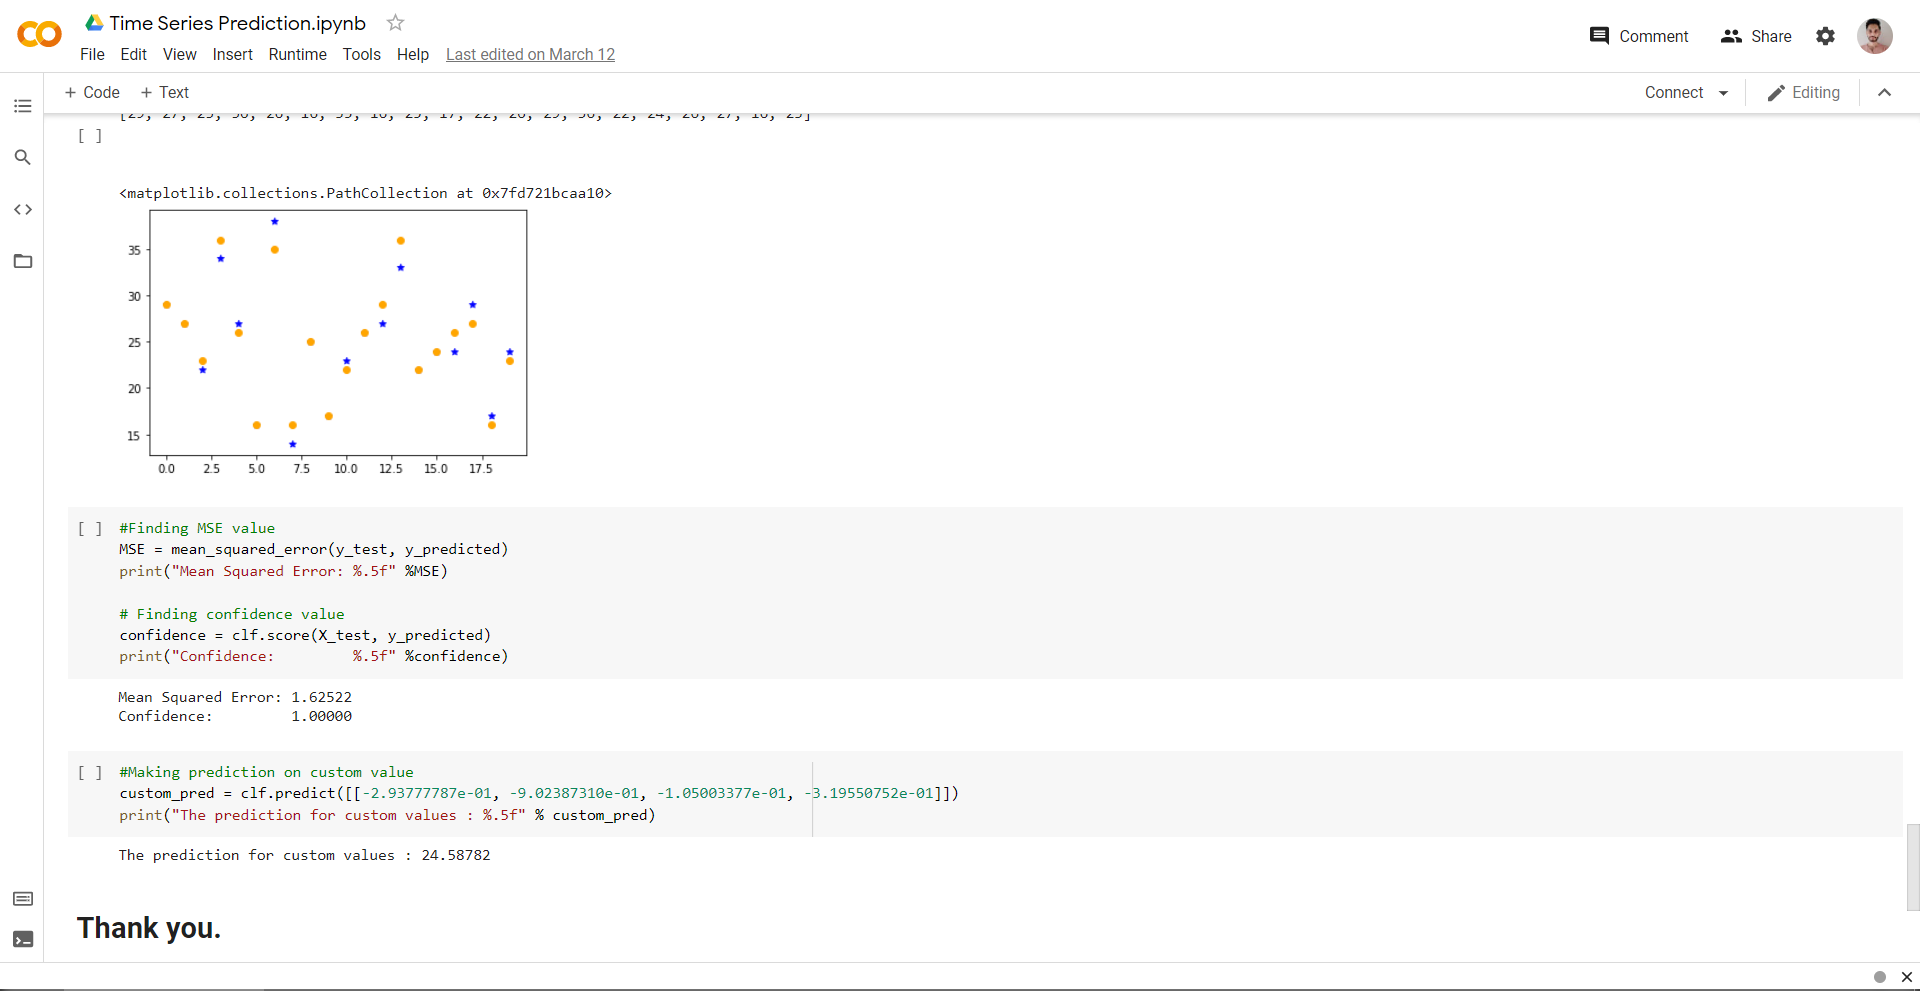
Task: Open the notebook search panel
Action: 22,157
